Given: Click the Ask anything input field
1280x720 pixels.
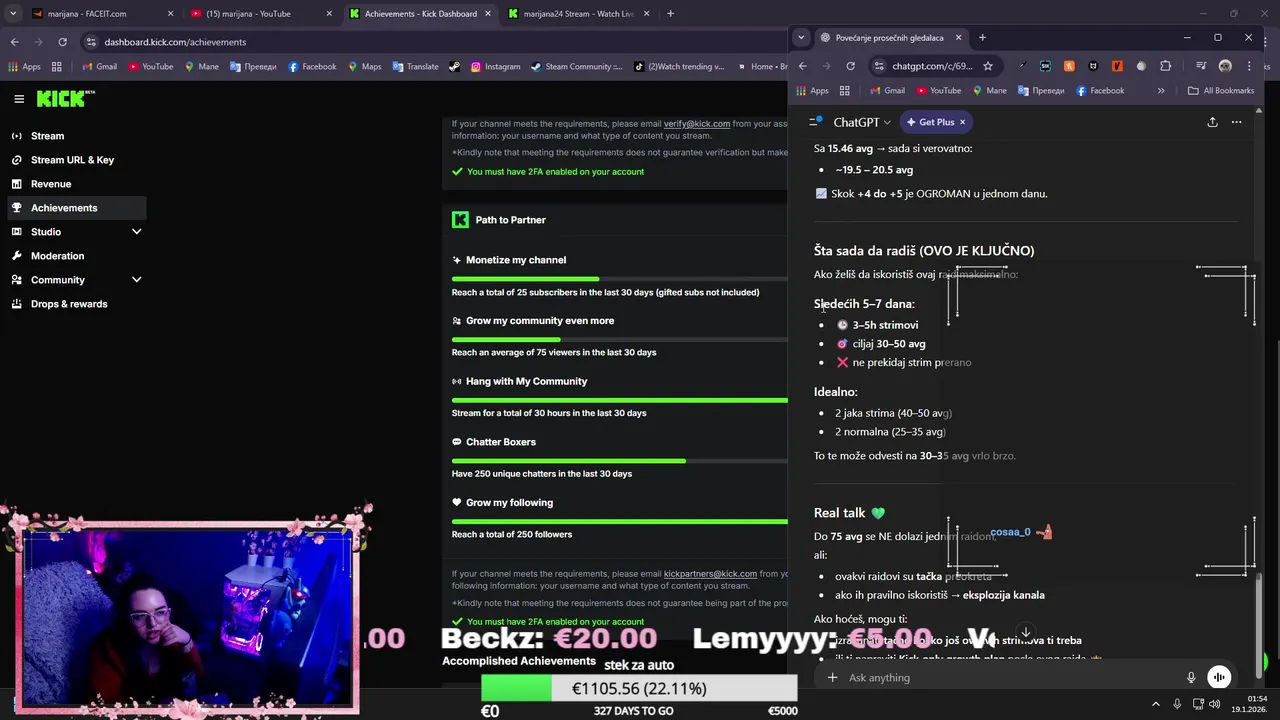Looking at the screenshot, I should click(x=1012, y=678).
